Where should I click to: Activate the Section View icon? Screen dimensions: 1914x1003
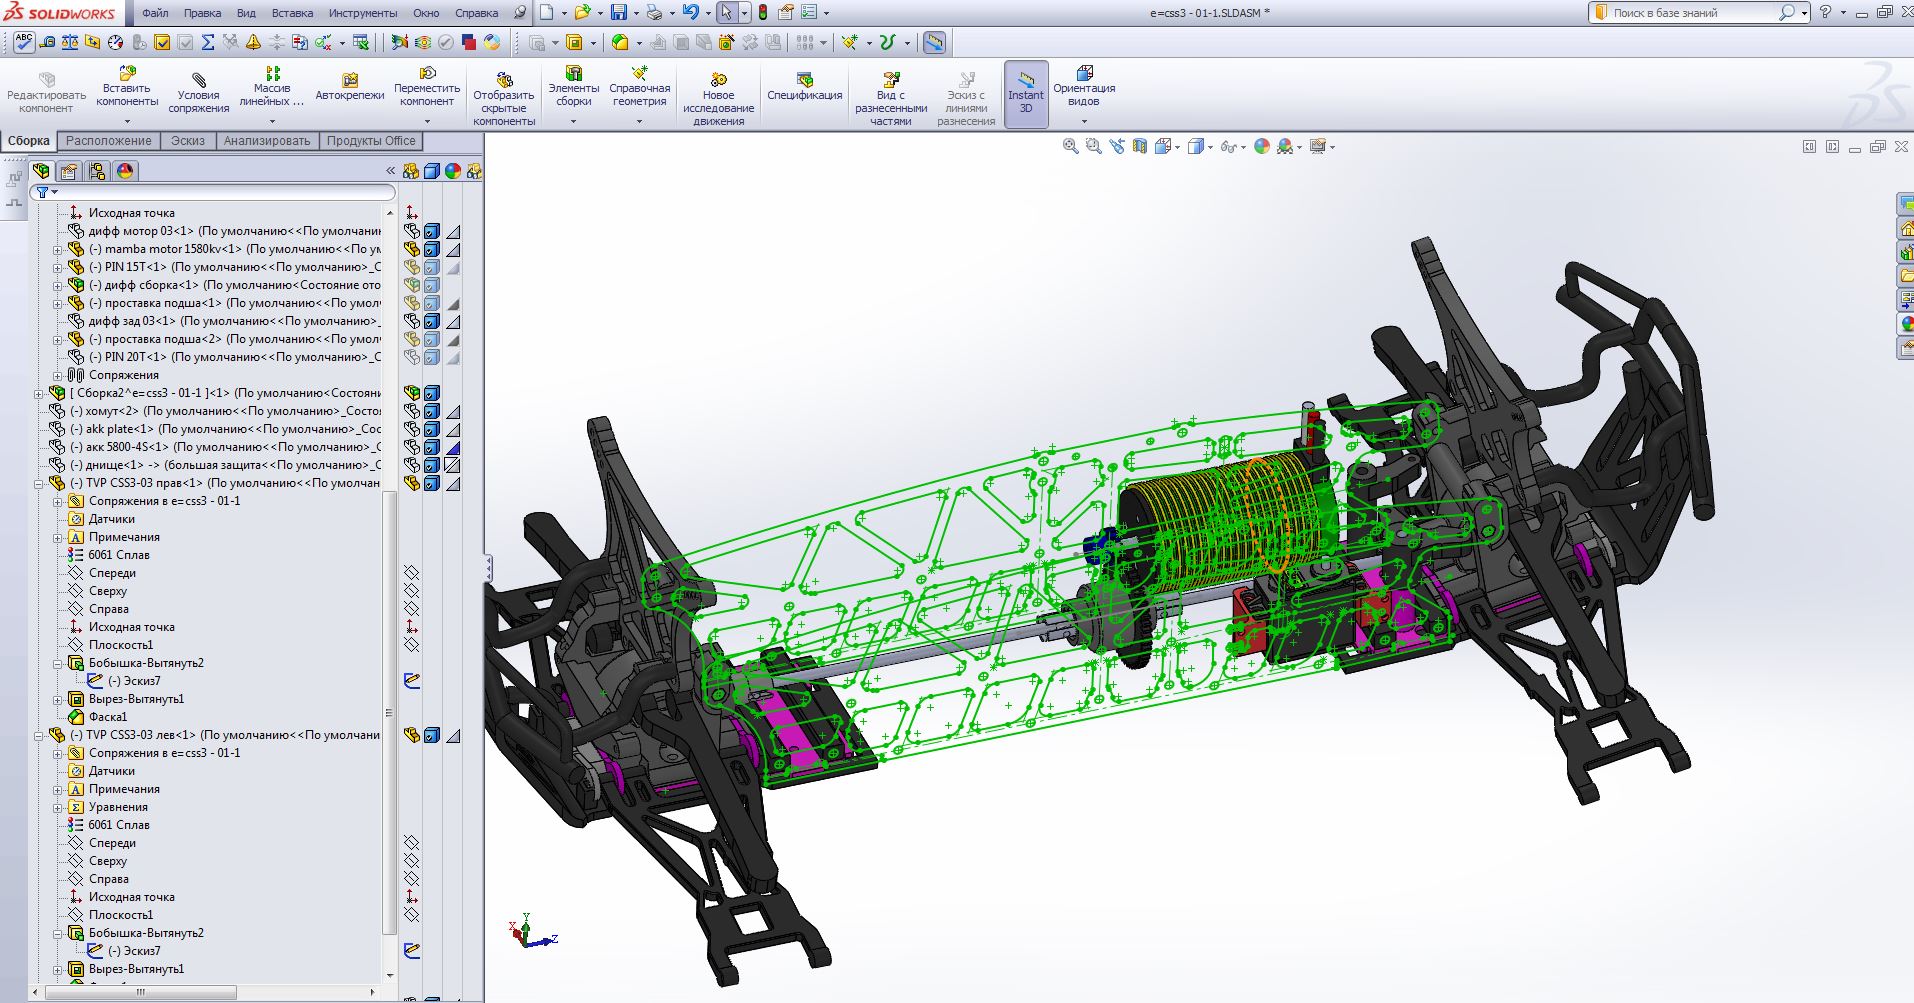(1140, 147)
